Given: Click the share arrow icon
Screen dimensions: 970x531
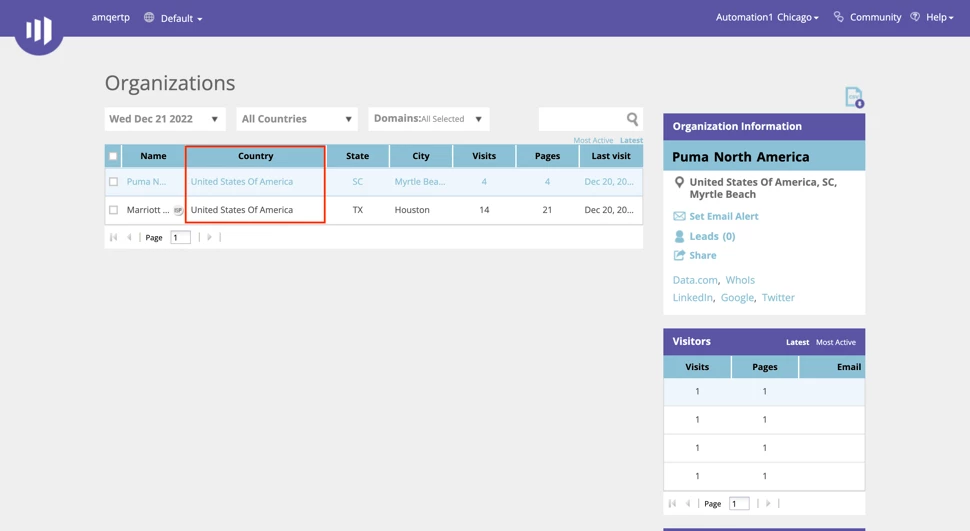Looking at the screenshot, I should [x=679, y=255].
